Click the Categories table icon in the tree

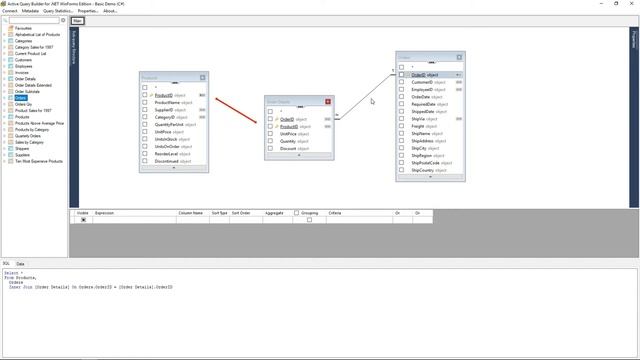pyautogui.click(x=11, y=41)
